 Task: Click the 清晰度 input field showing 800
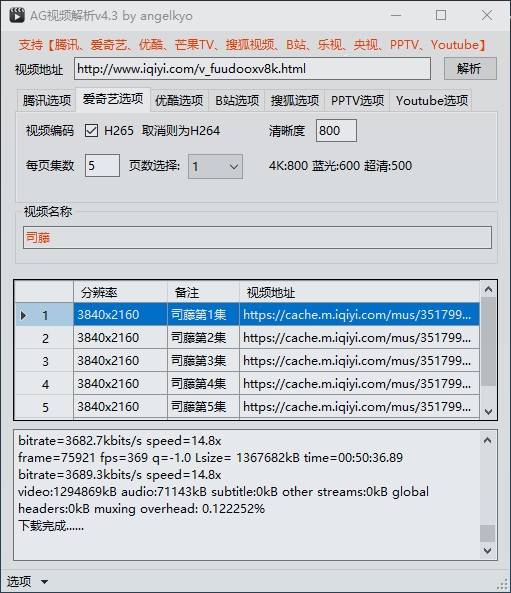pos(336,131)
